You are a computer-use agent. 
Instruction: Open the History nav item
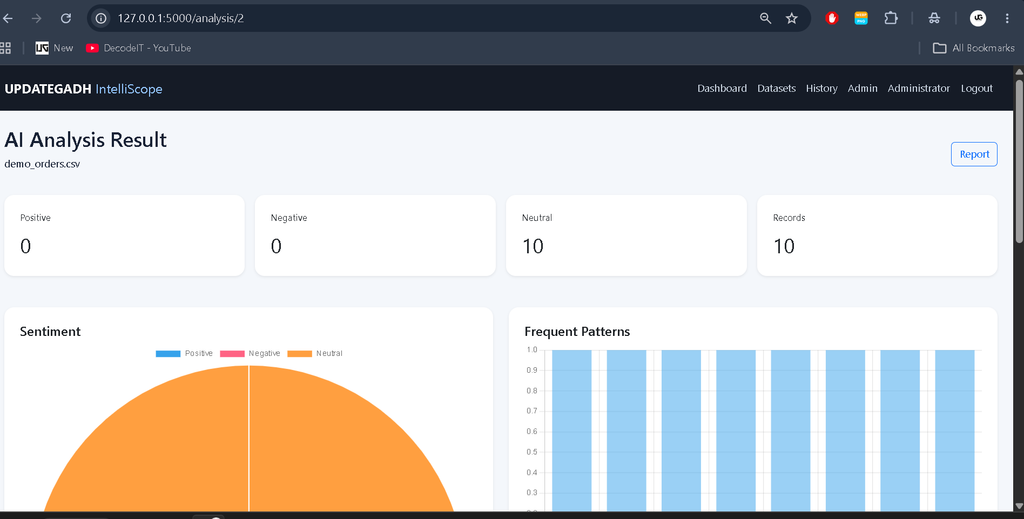point(822,88)
